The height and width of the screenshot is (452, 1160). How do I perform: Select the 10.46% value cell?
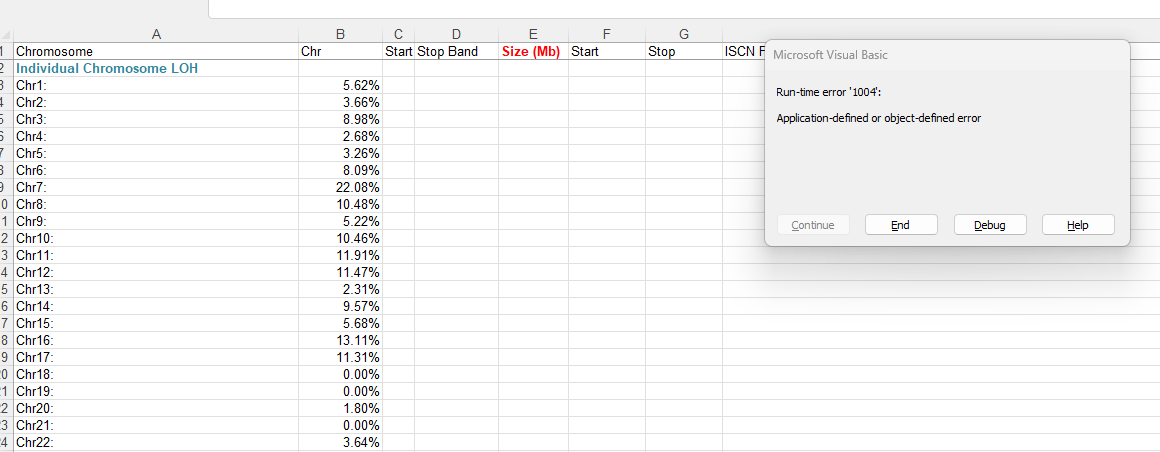pyautogui.click(x=340, y=238)
